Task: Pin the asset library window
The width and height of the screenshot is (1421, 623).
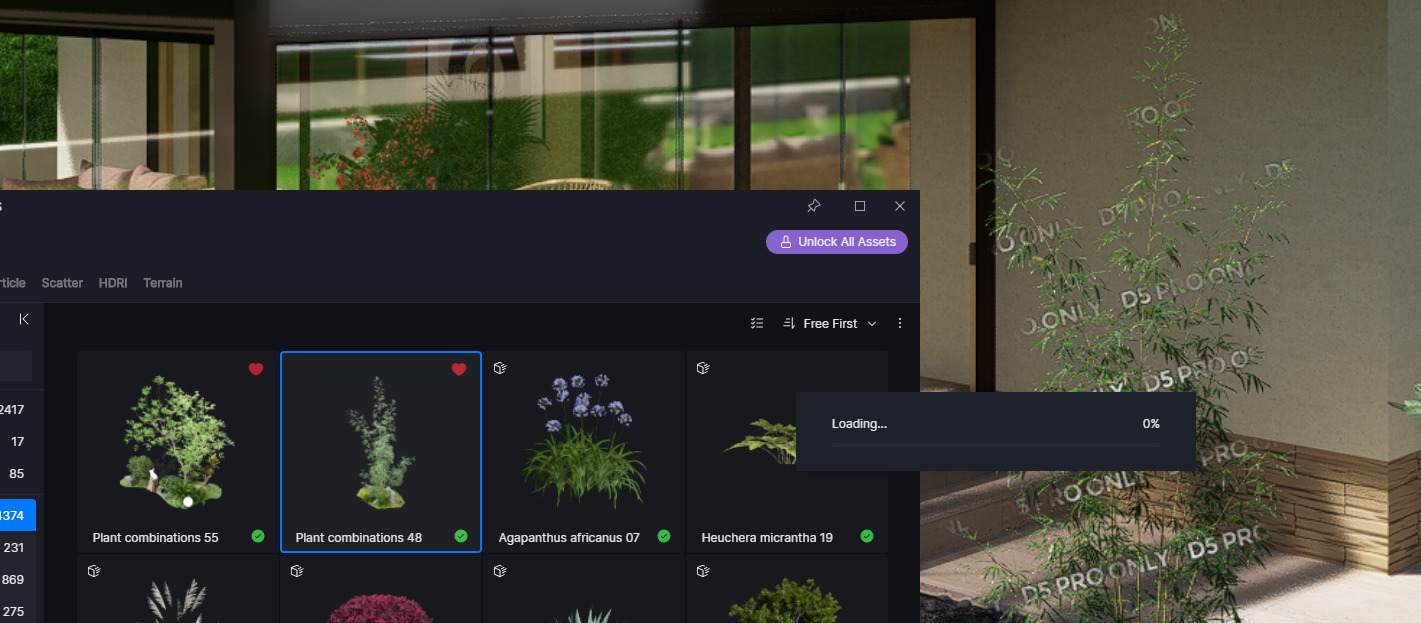Action: click(814, 206)
